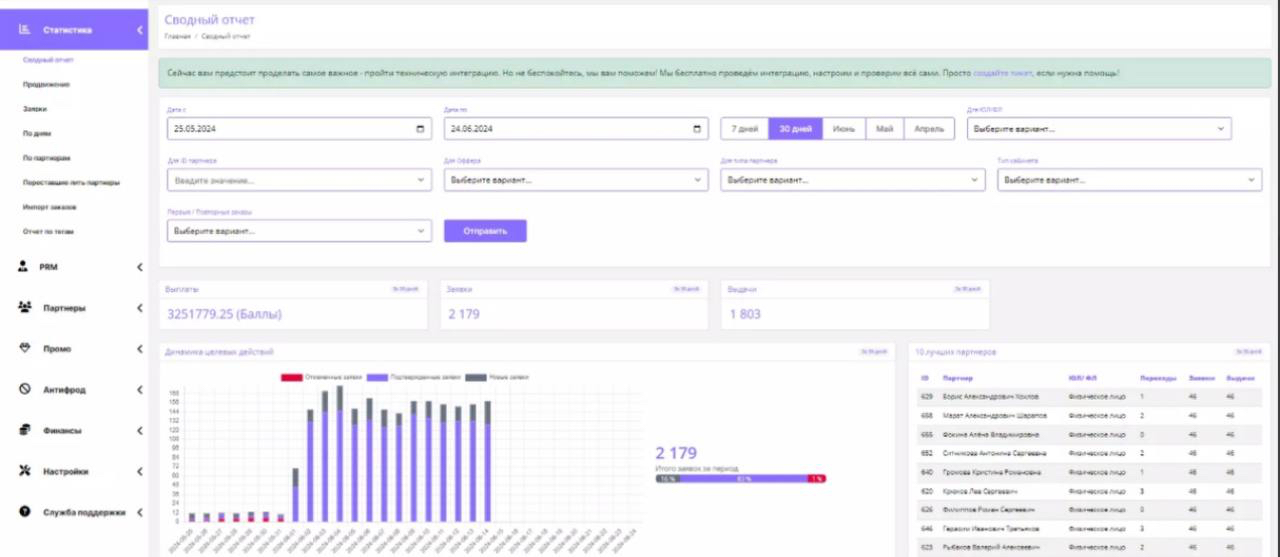
Task: Open По партнерам report
Action: [x=45, y=158]
